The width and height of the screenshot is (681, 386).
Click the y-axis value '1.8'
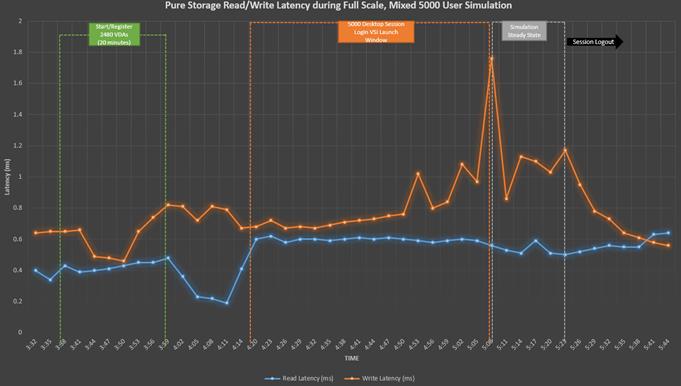point(18,52)
